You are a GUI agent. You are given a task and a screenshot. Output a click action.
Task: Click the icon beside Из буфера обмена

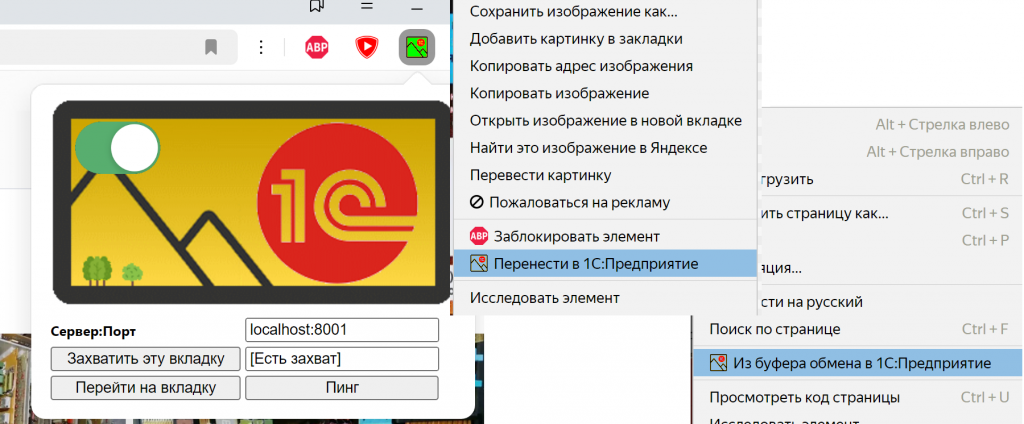click(718, 363)
